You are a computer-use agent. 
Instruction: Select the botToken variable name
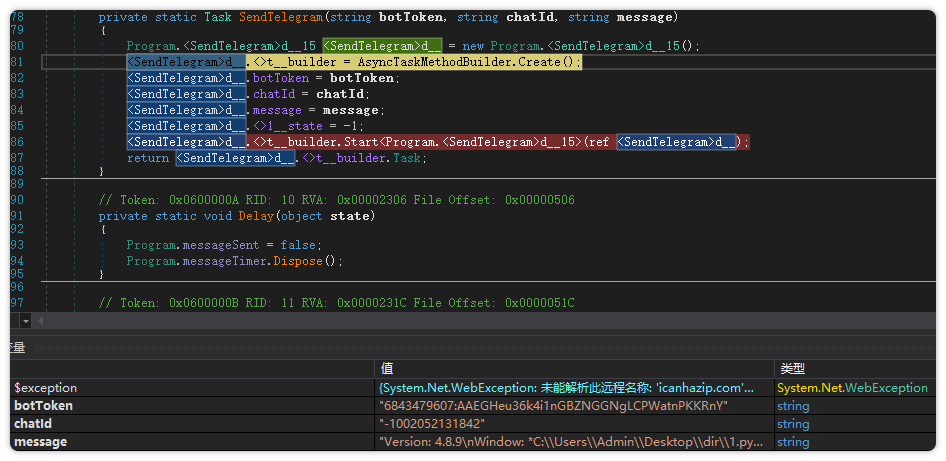pyautogui.click(x=43, y=406)
